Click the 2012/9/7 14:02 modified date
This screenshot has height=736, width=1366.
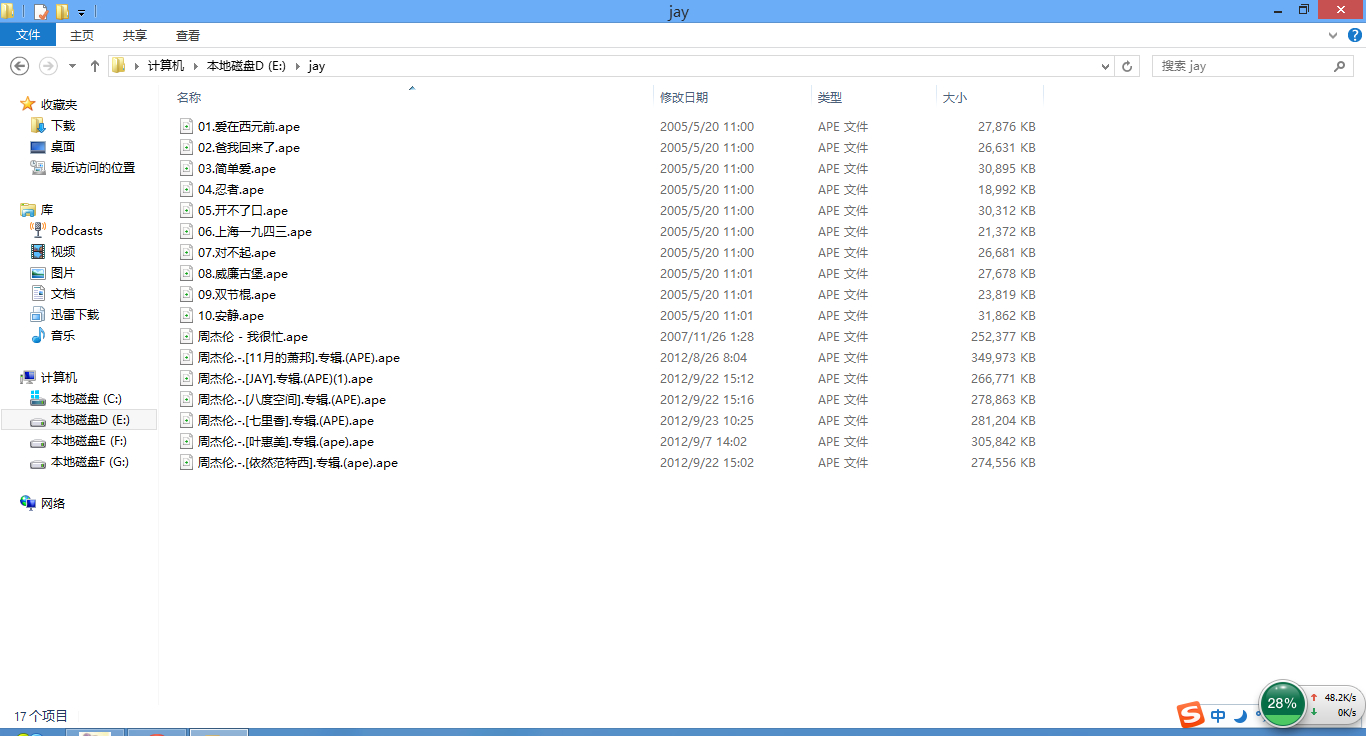click(703, 442)
